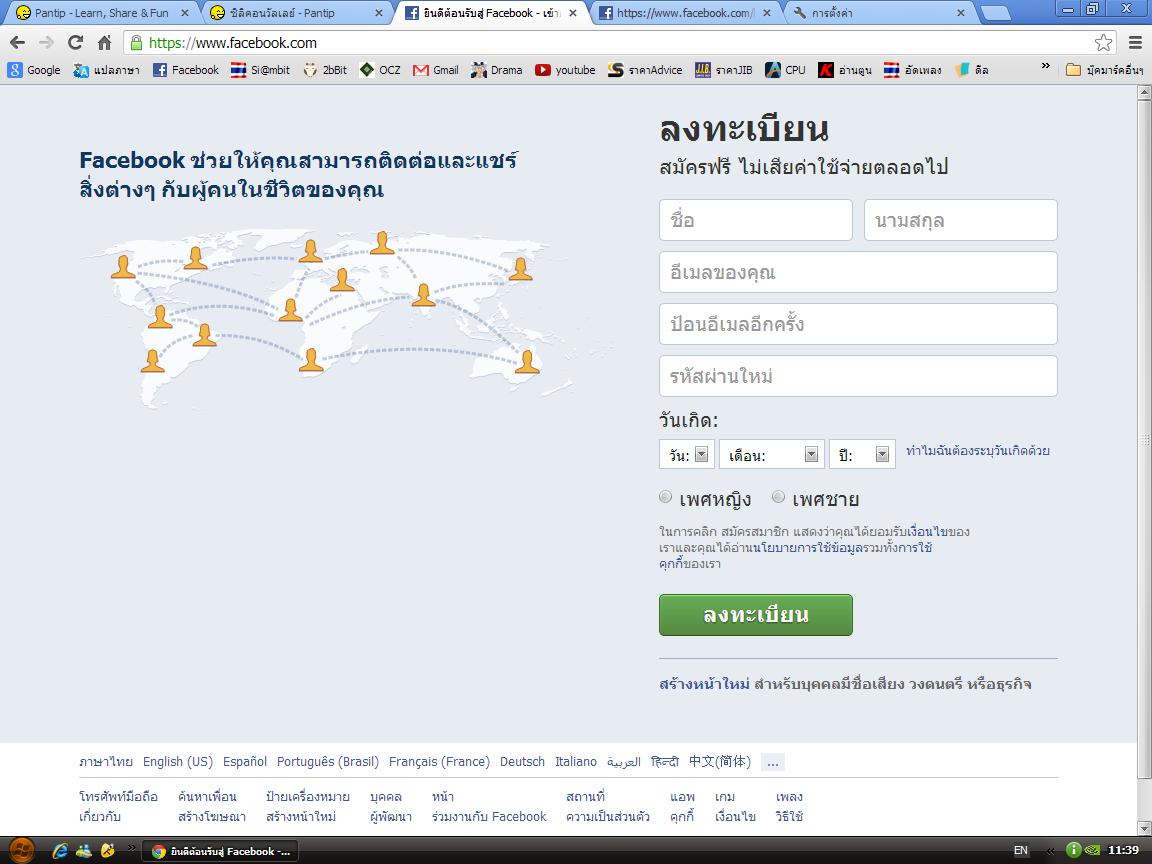The height and width of the screenshot is (864, 1152).
Task: Show more bookmarks with the double chevron
Action: point(1045,66)
